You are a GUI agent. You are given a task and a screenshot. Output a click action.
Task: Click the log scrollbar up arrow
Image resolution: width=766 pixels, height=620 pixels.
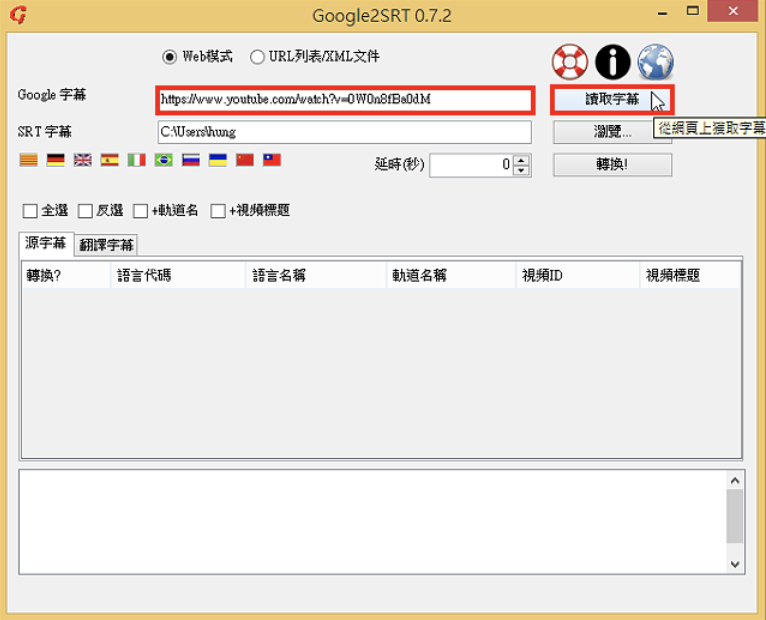tap(735, 481)
